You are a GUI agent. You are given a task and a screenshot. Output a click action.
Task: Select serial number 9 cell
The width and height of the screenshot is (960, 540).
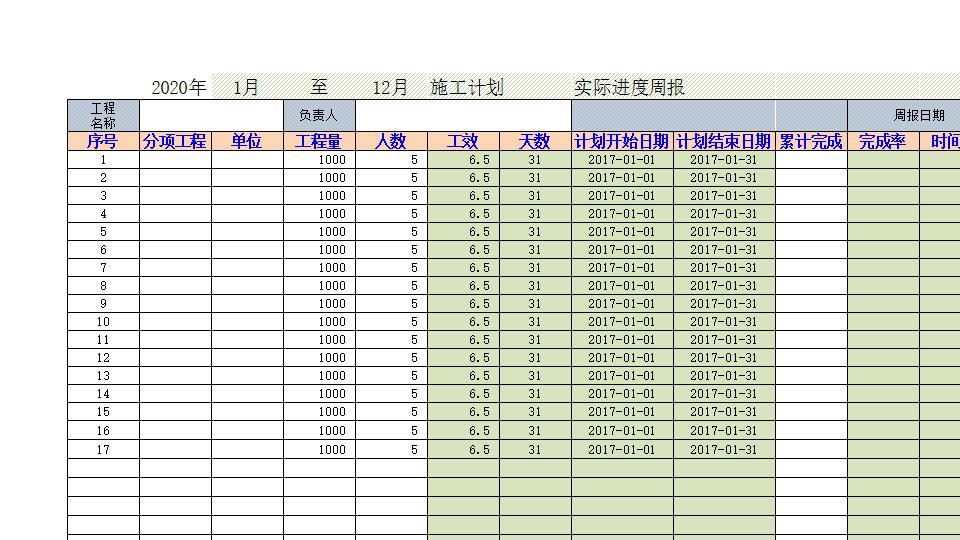(x=103, y=304)
